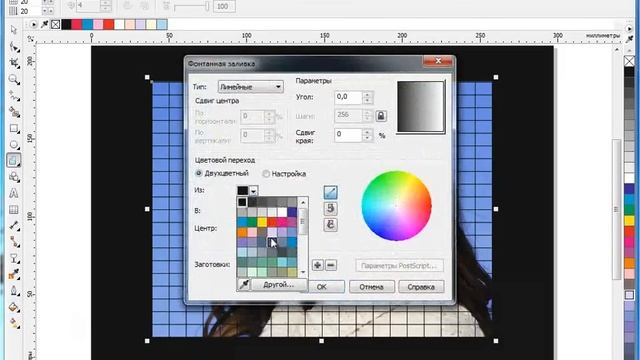This screenshot has height=360, width=640.
Task: Click Другой... button in color popup
Action: click(279, 284)
